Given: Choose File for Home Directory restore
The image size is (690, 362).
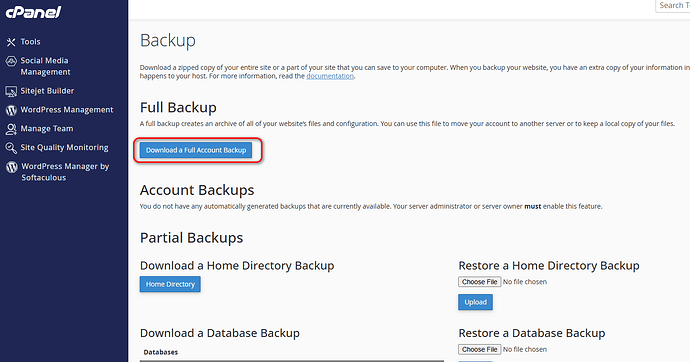Looking at the screenshot, I should [x=479, y=282].
